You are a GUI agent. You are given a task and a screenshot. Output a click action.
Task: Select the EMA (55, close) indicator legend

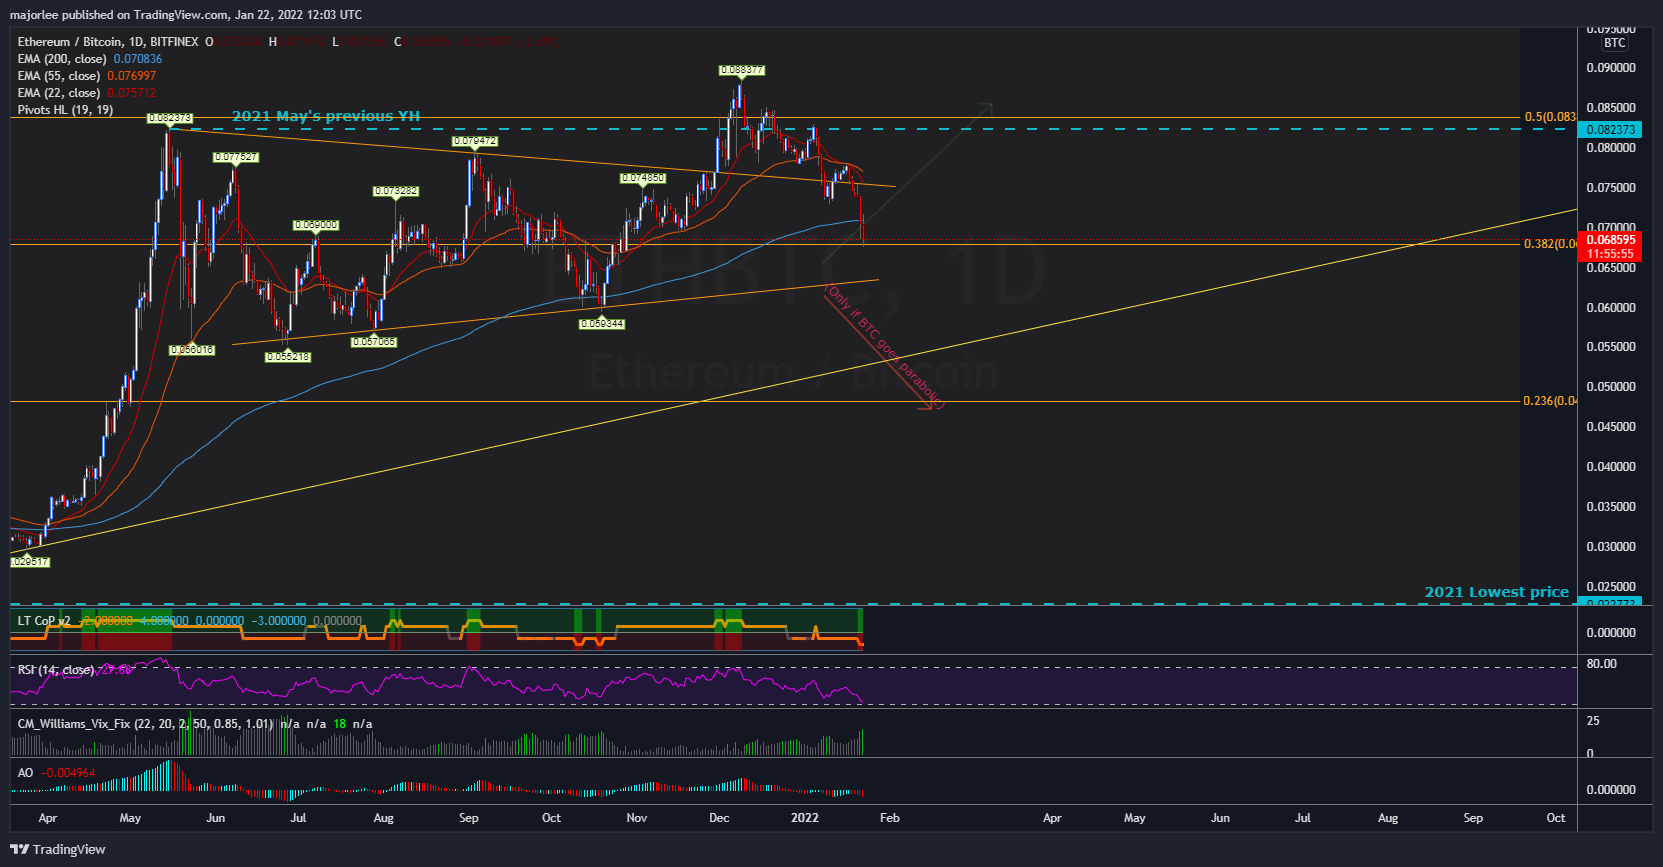point(59,76)
